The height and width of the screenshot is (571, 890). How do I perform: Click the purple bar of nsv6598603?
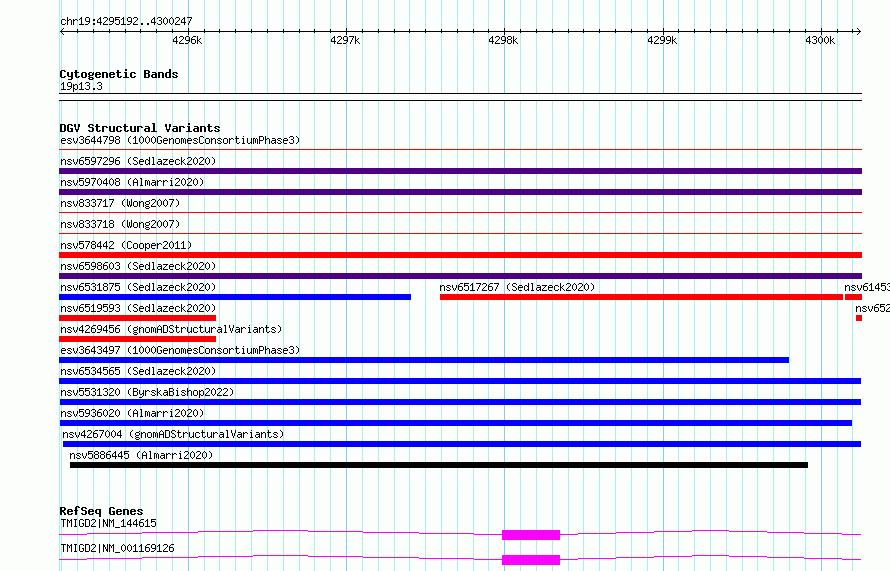point(460,276)
